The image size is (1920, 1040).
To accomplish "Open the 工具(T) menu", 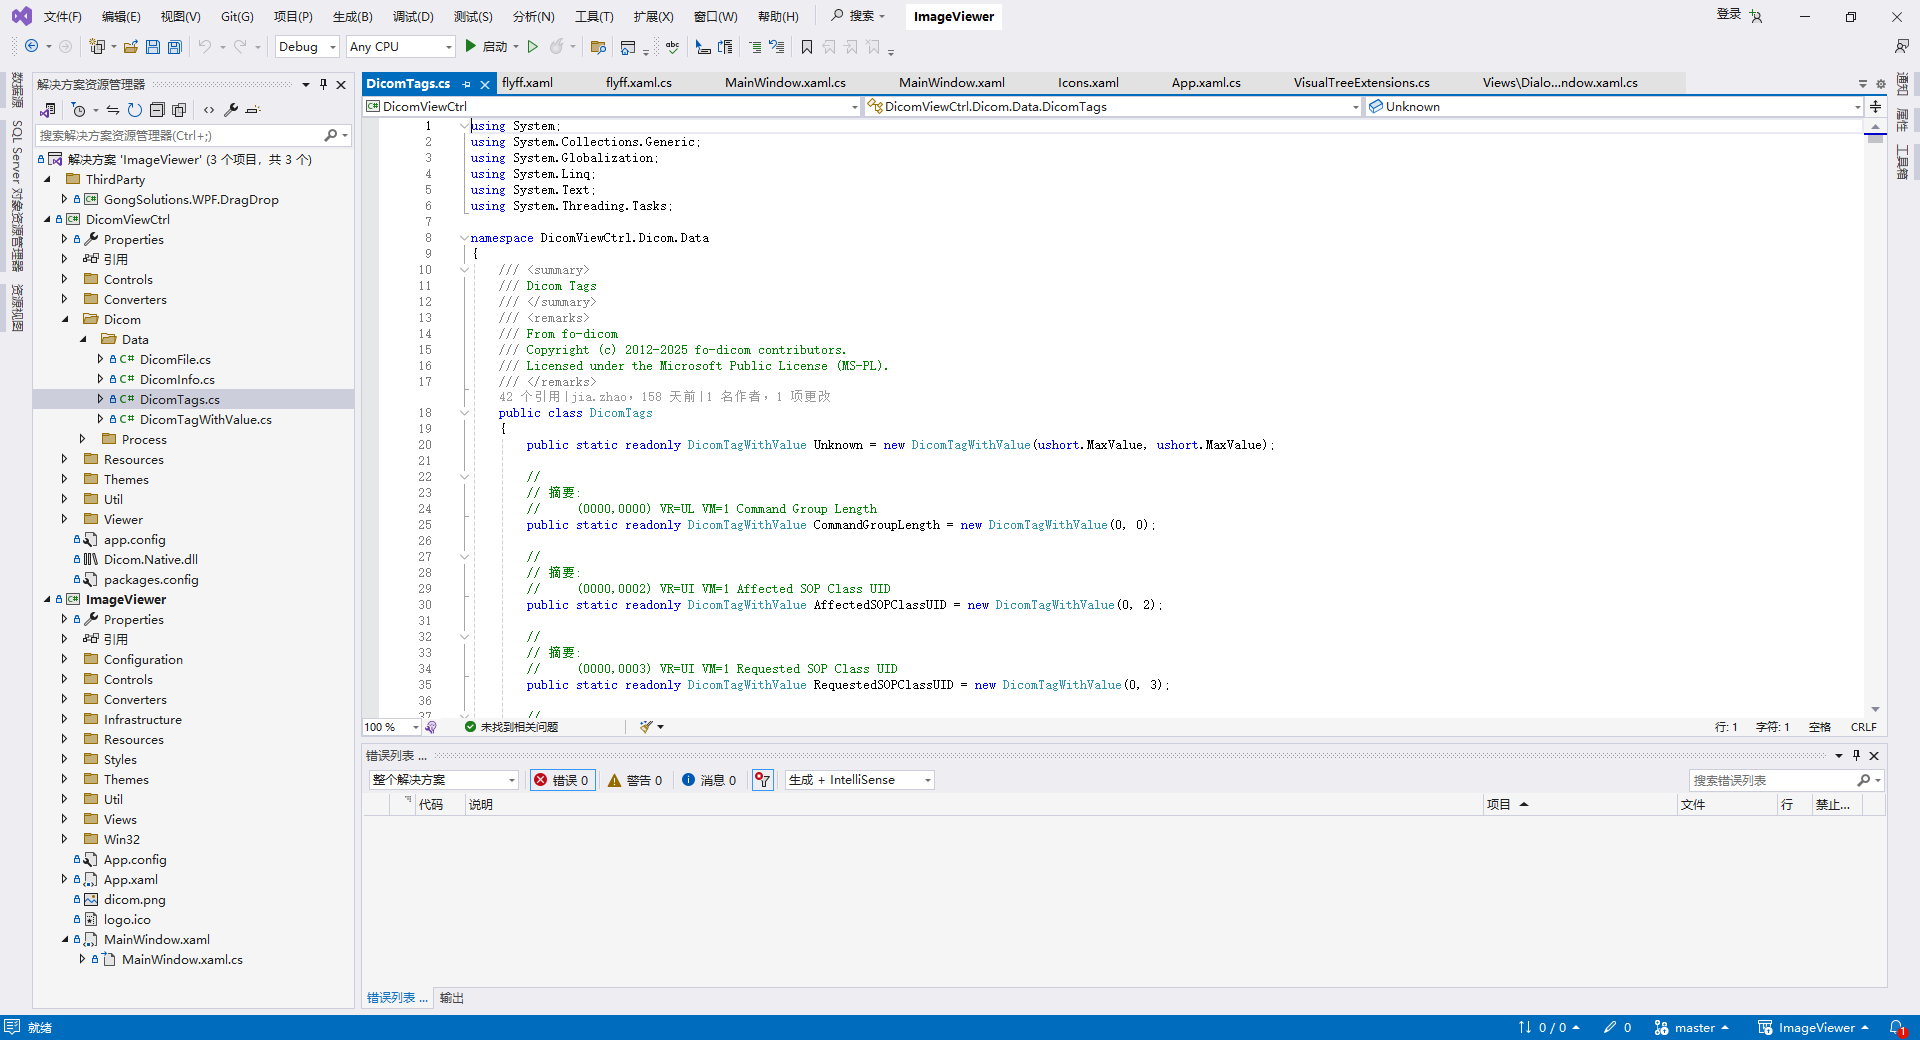I will click(x=594, y=17).
